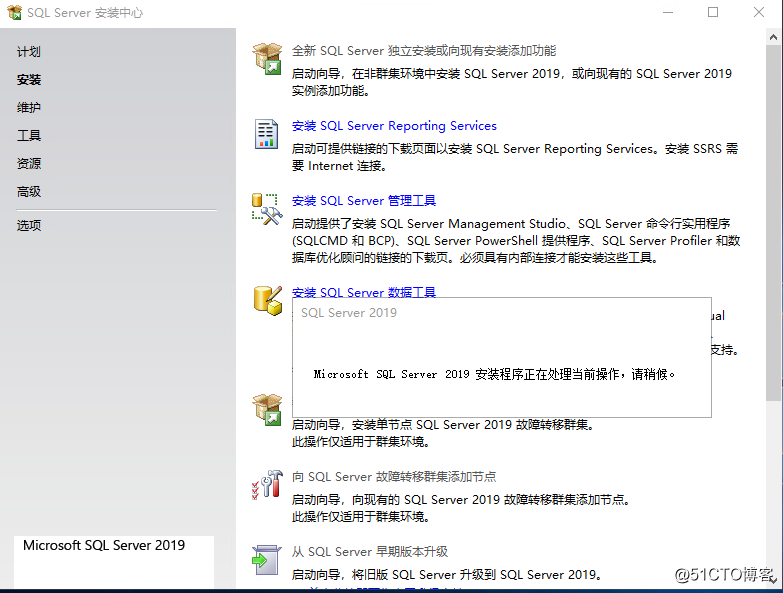The image size is (783, 593).
Task: Click the vertical scrollbar thumb
Action: point(773,223)
